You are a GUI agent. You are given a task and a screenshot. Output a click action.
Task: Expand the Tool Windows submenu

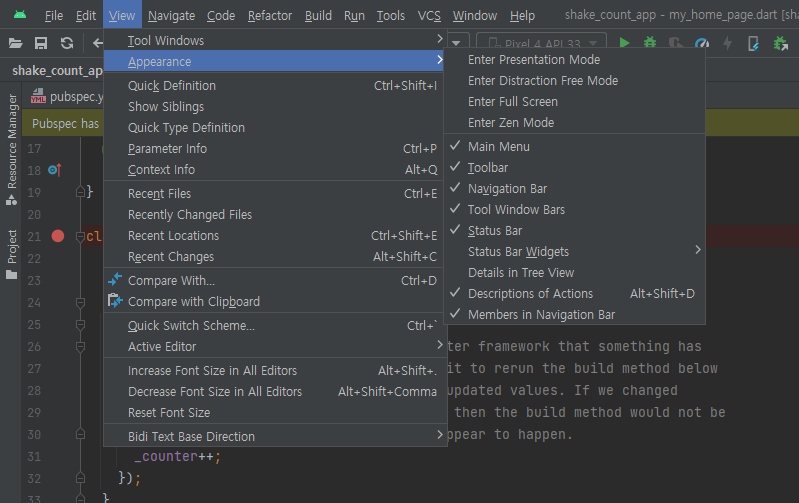[166, 41]
